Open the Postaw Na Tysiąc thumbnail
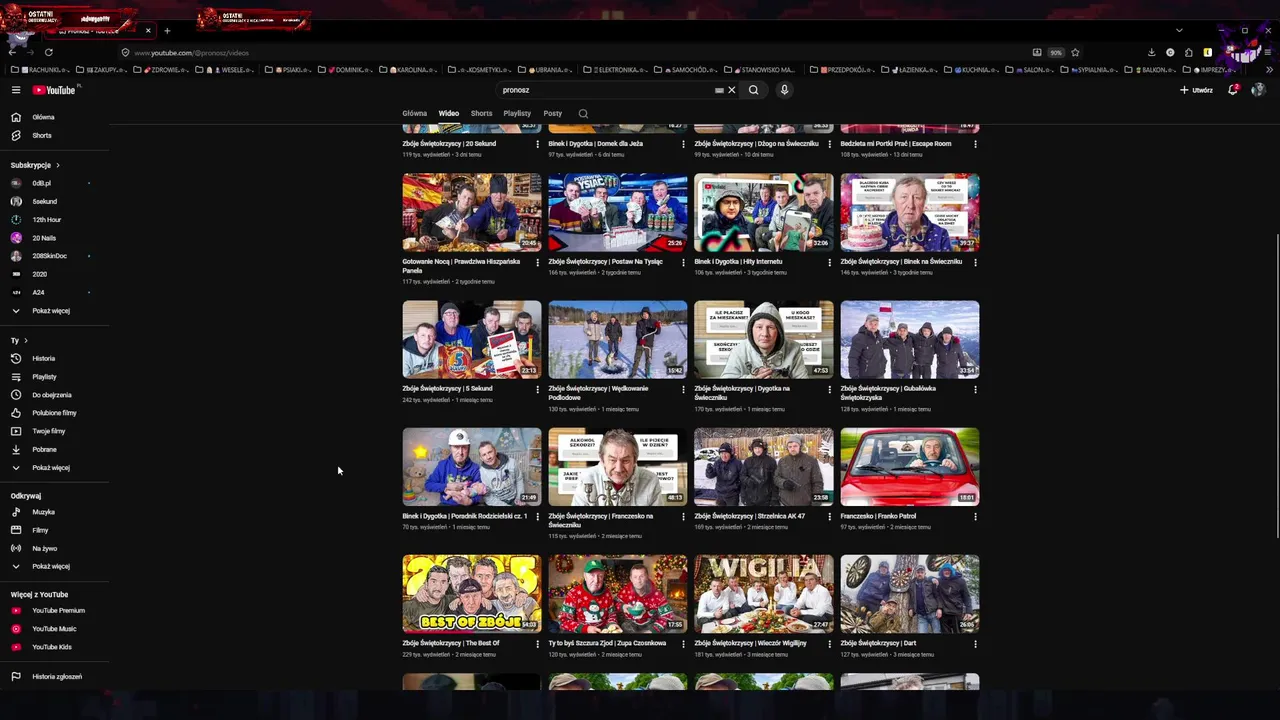Screen dimensions: 1280x720 tap(618, 213)
